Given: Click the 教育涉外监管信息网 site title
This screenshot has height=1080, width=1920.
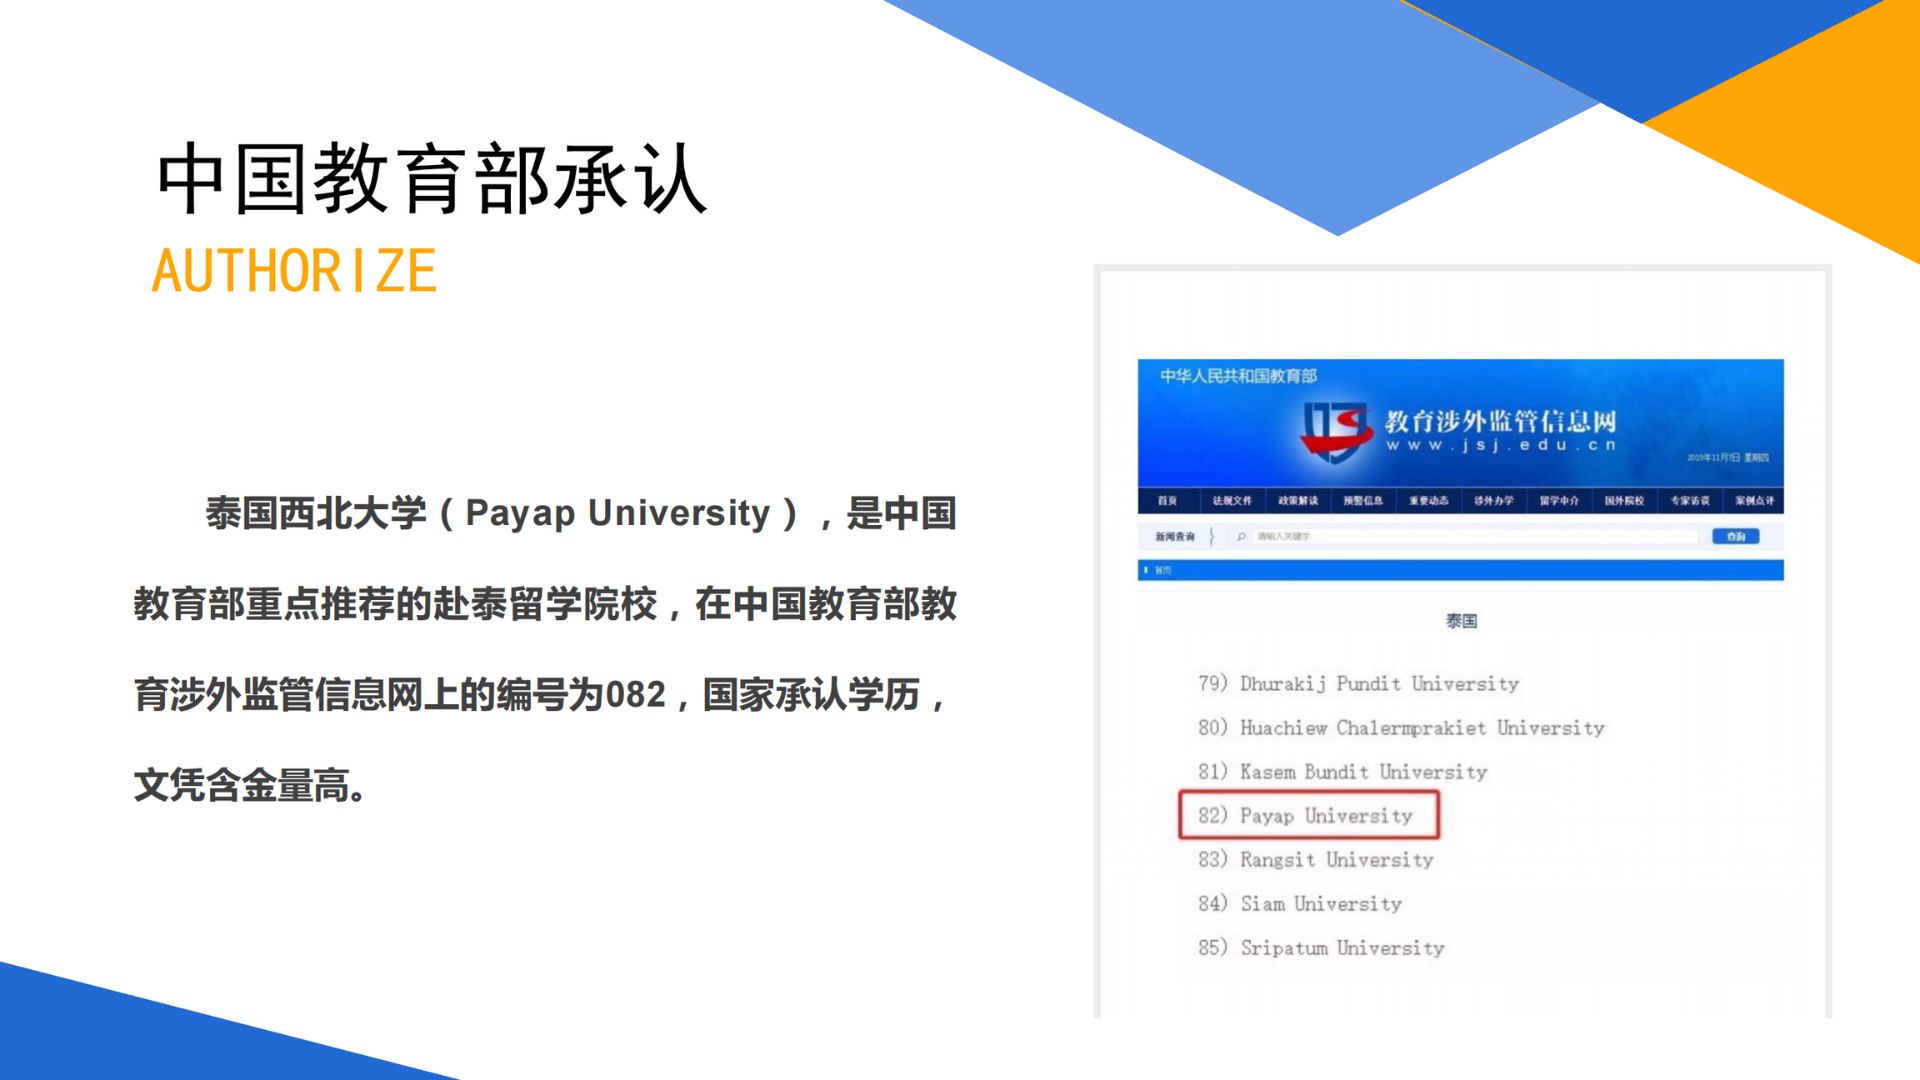Looking at the screenshot, I should coord(1501,421).
